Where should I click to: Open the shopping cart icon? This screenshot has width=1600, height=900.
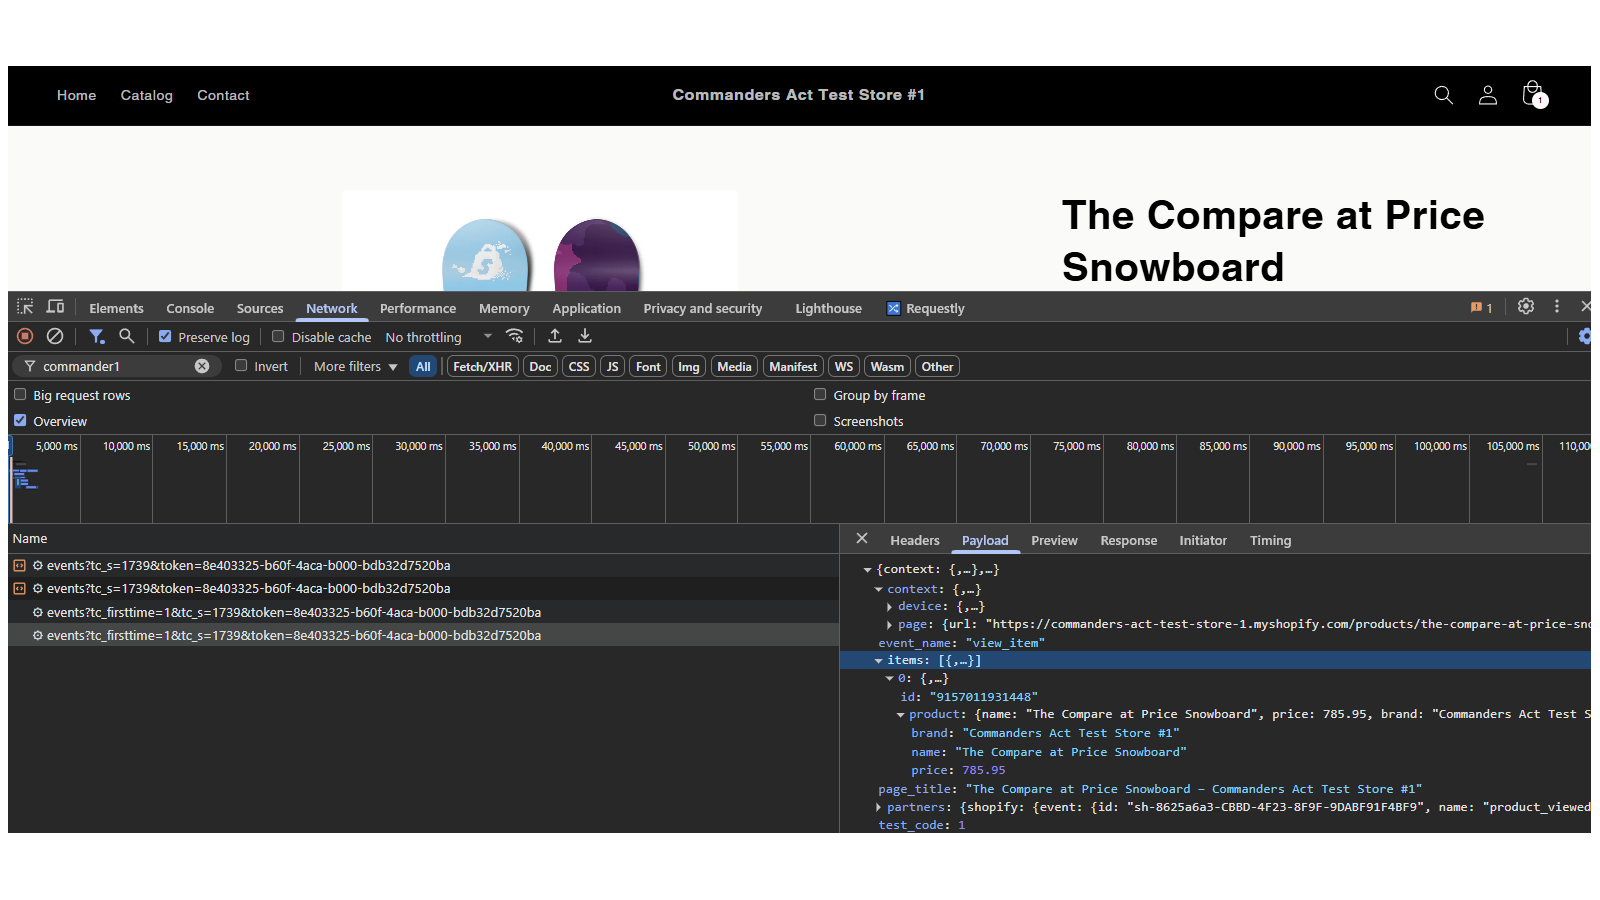pos(1533,94)
